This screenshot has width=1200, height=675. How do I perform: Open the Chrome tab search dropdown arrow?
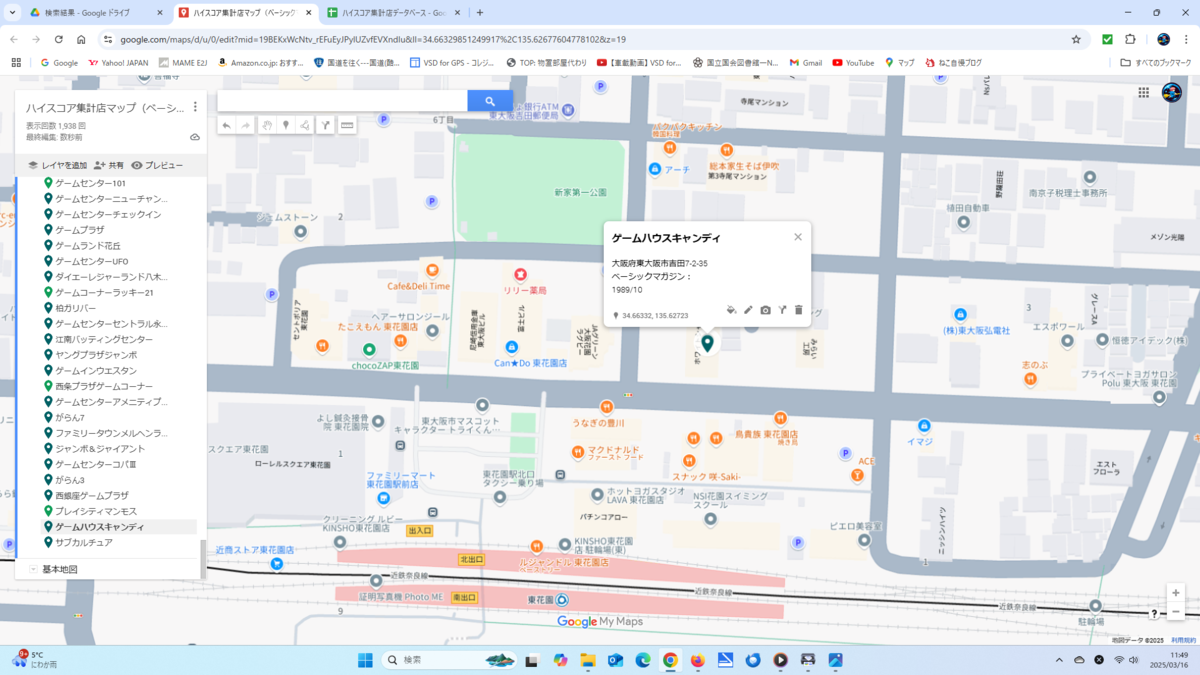(x=13, y=13)
